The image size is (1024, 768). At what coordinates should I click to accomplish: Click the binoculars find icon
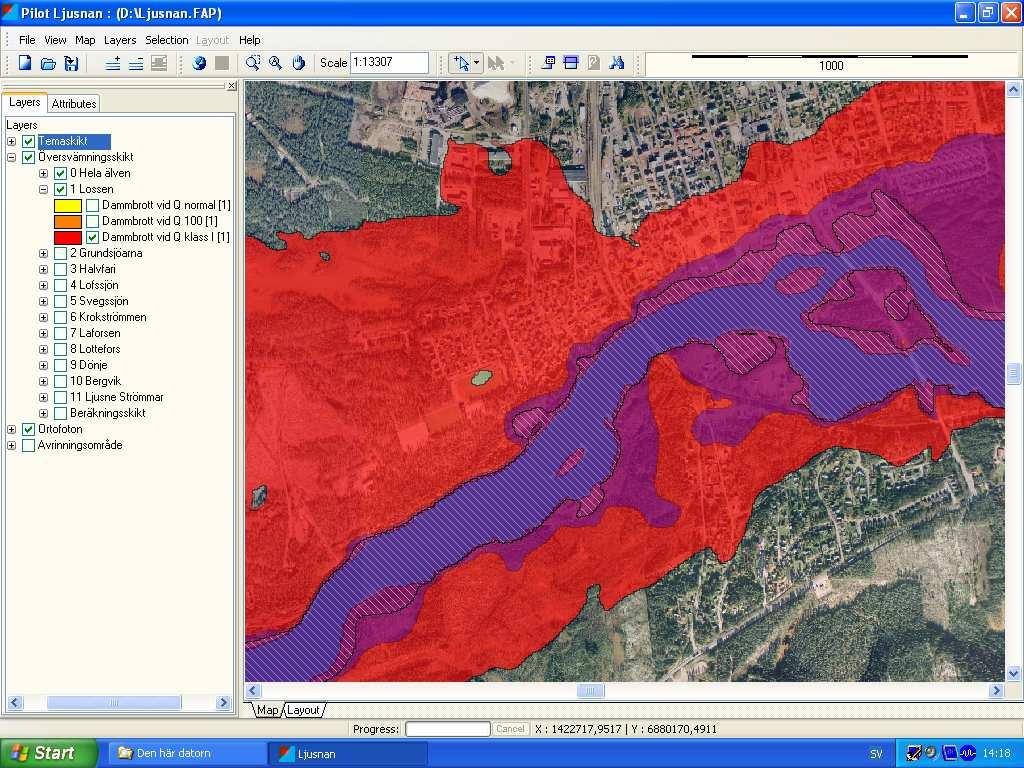(616, 63)
